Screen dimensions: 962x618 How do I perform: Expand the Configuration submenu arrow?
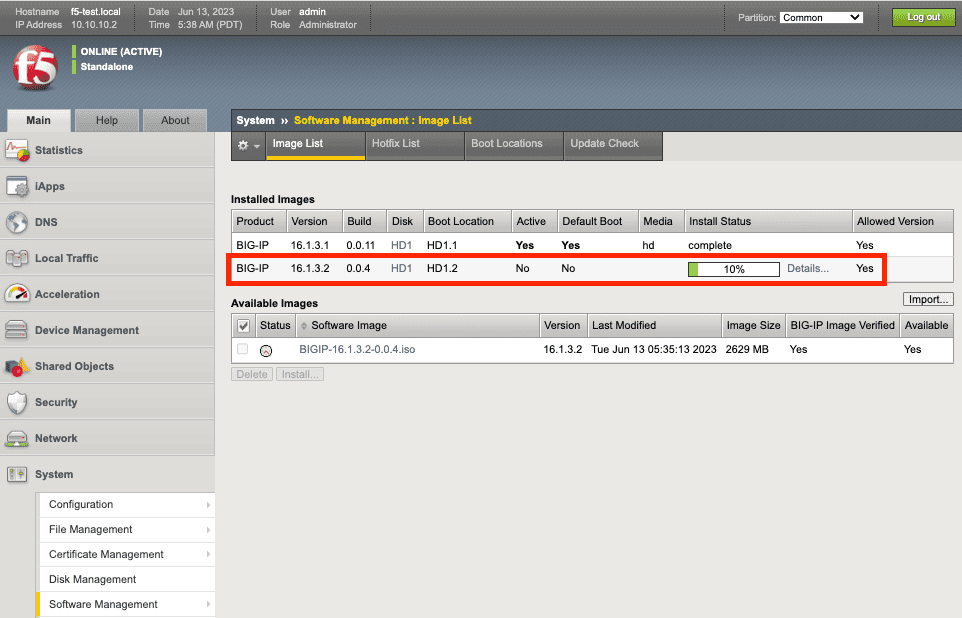[x=209, y=504]
